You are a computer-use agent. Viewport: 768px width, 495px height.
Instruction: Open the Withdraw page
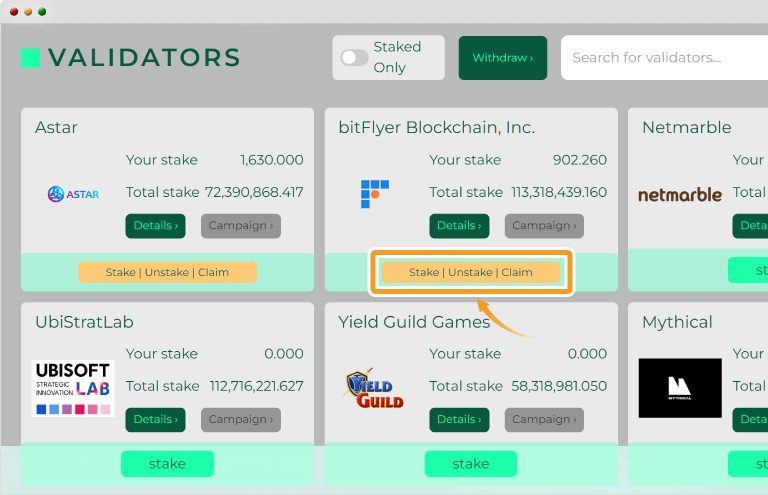tap(503, 58)
